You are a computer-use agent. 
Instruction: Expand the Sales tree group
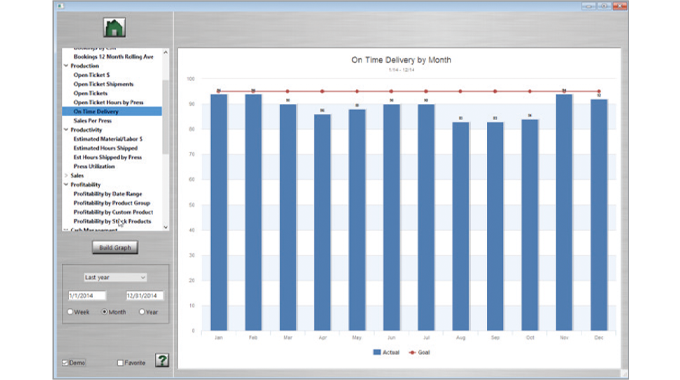66,175
